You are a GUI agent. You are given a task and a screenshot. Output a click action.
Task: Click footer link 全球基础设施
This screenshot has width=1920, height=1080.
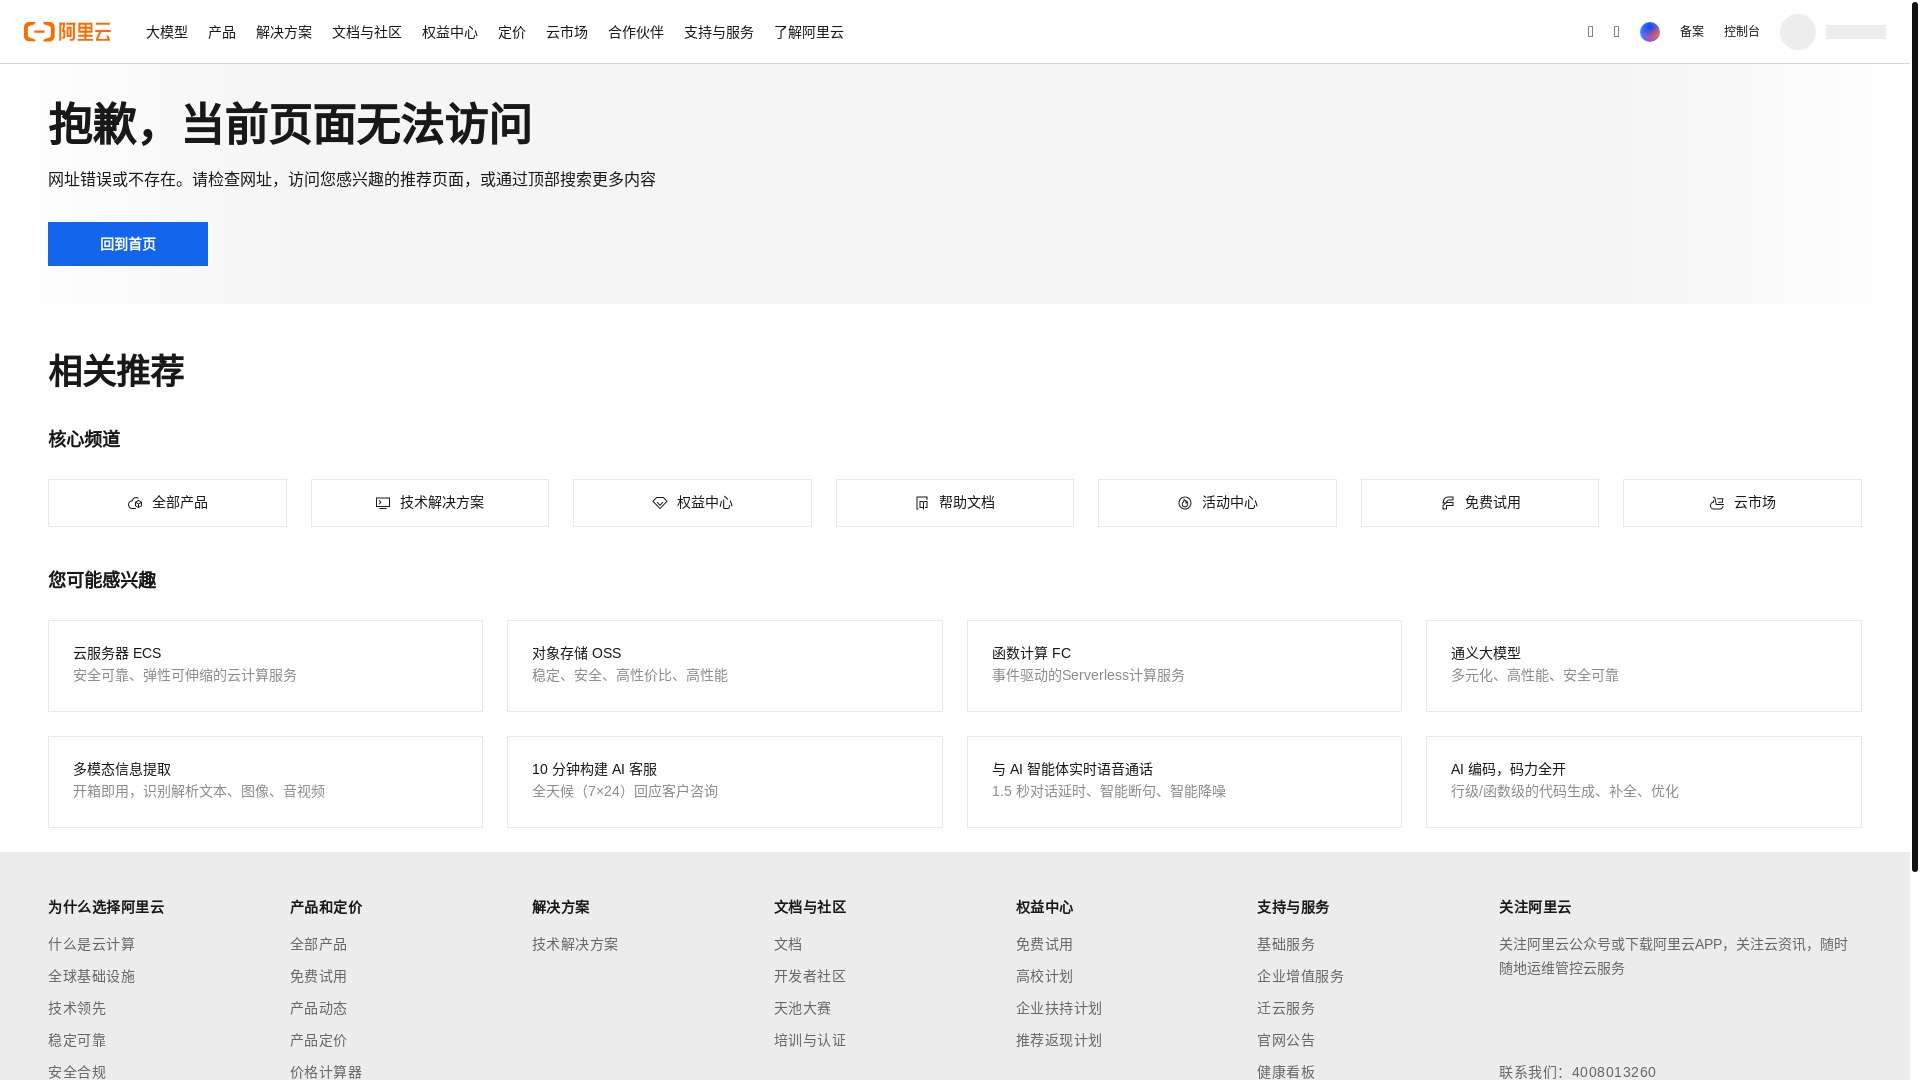click(x=92, y=976)
